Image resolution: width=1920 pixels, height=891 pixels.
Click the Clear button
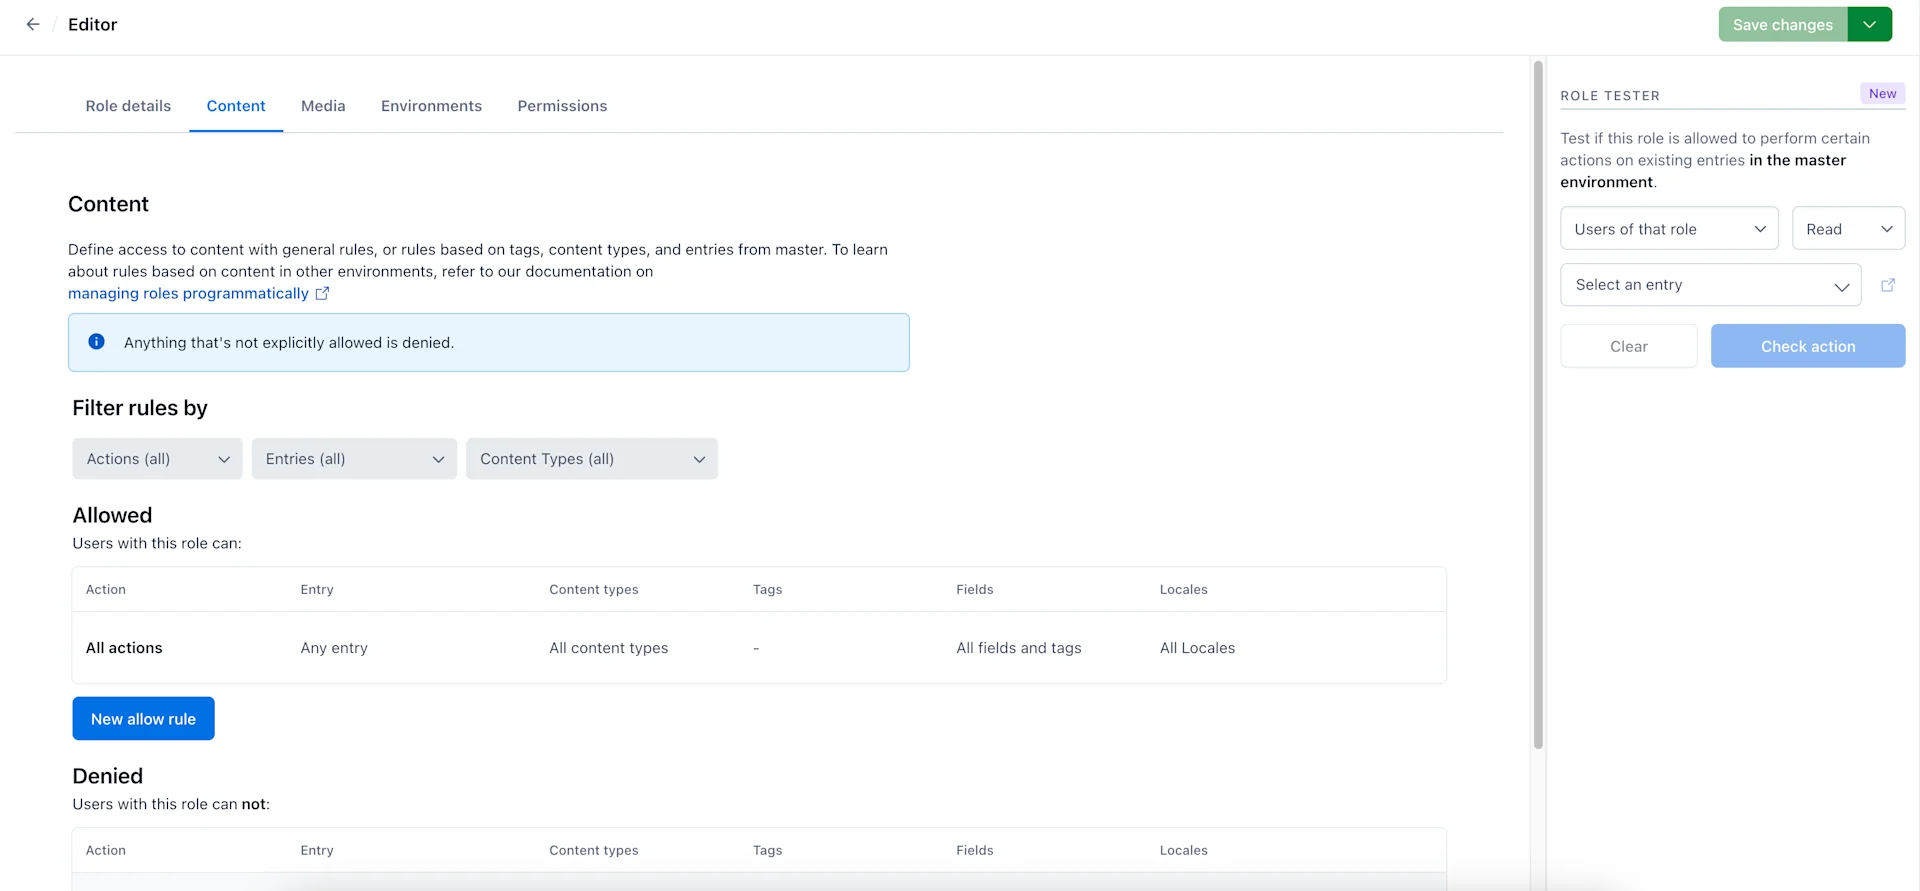coord(1629,346)
